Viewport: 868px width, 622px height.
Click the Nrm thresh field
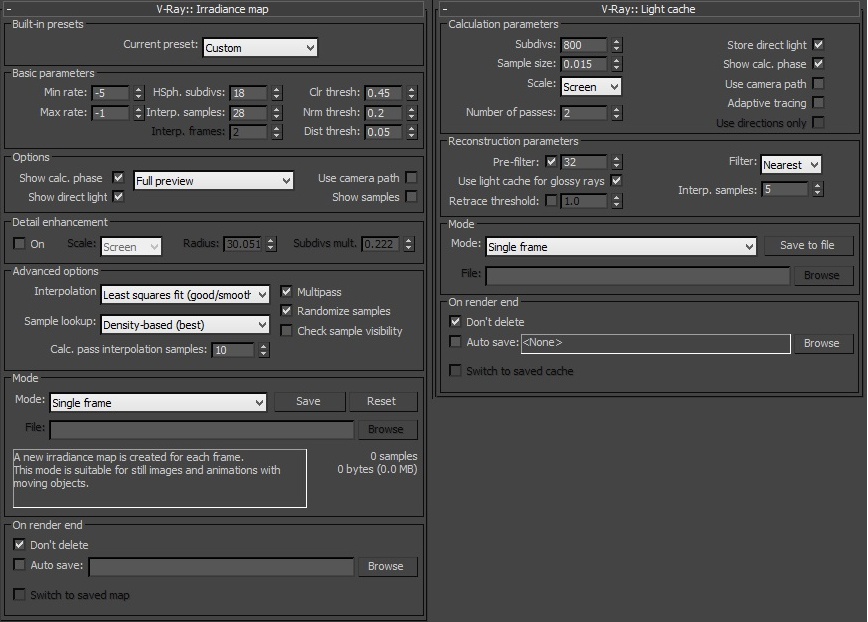(384, 113)
